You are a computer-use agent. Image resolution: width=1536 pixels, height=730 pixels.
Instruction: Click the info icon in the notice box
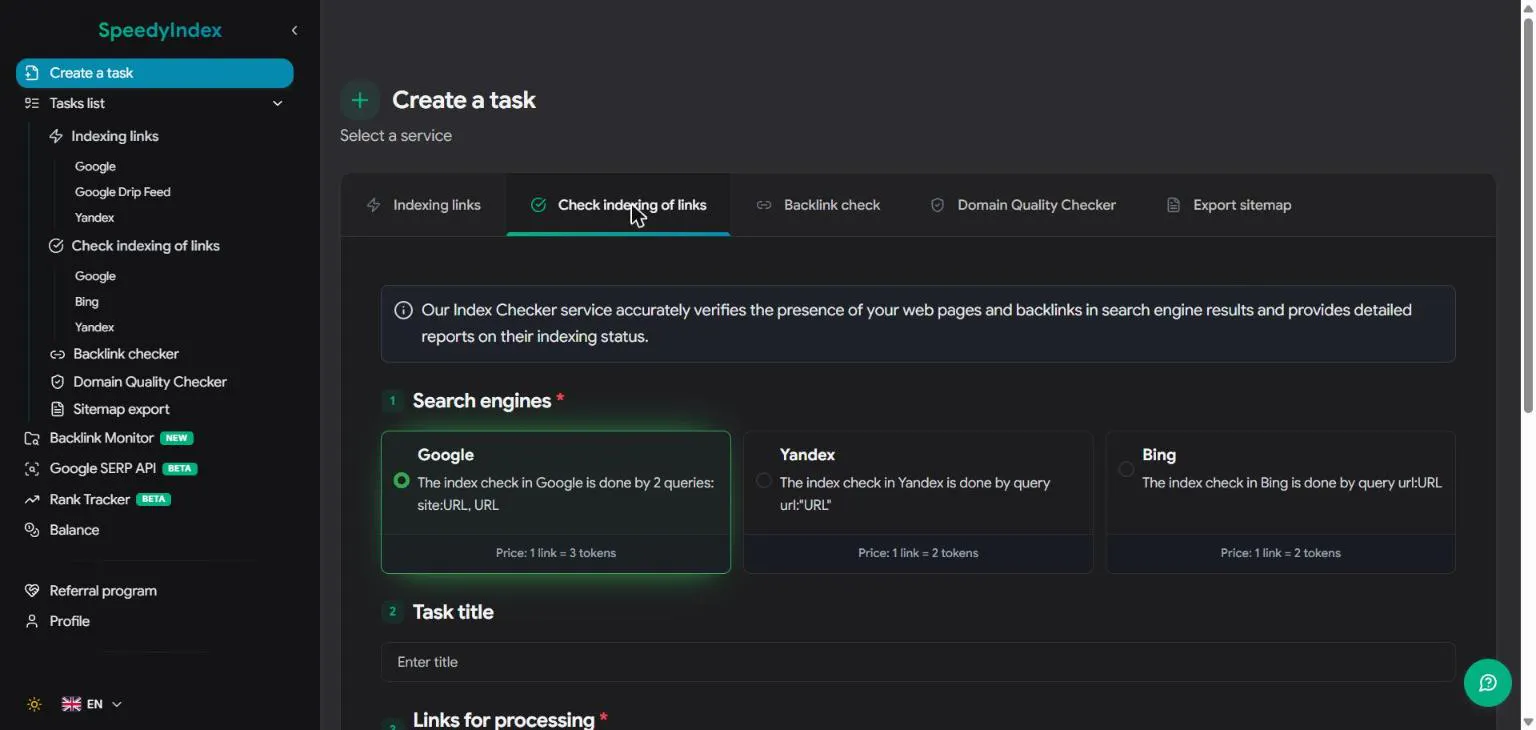(403, 311)
